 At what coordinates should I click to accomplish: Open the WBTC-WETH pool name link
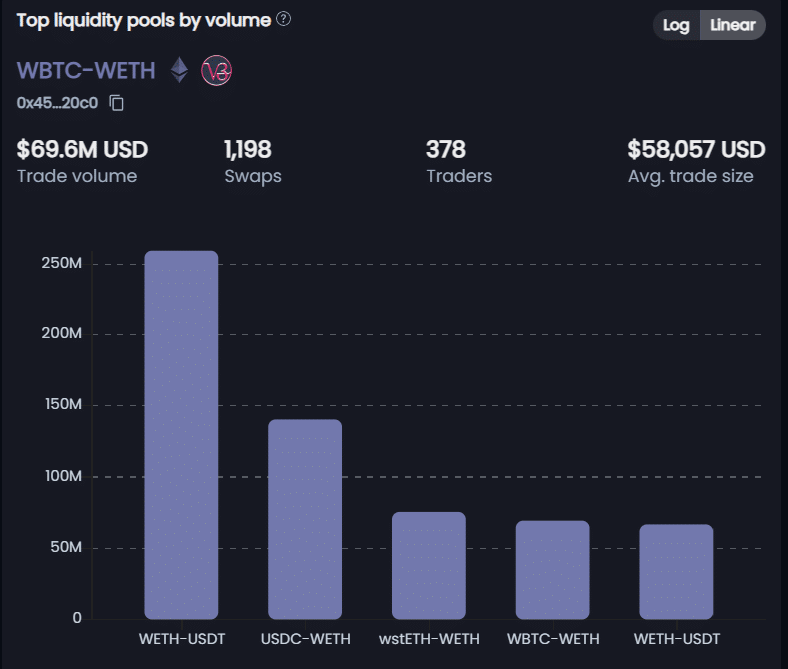pos(86,70)
